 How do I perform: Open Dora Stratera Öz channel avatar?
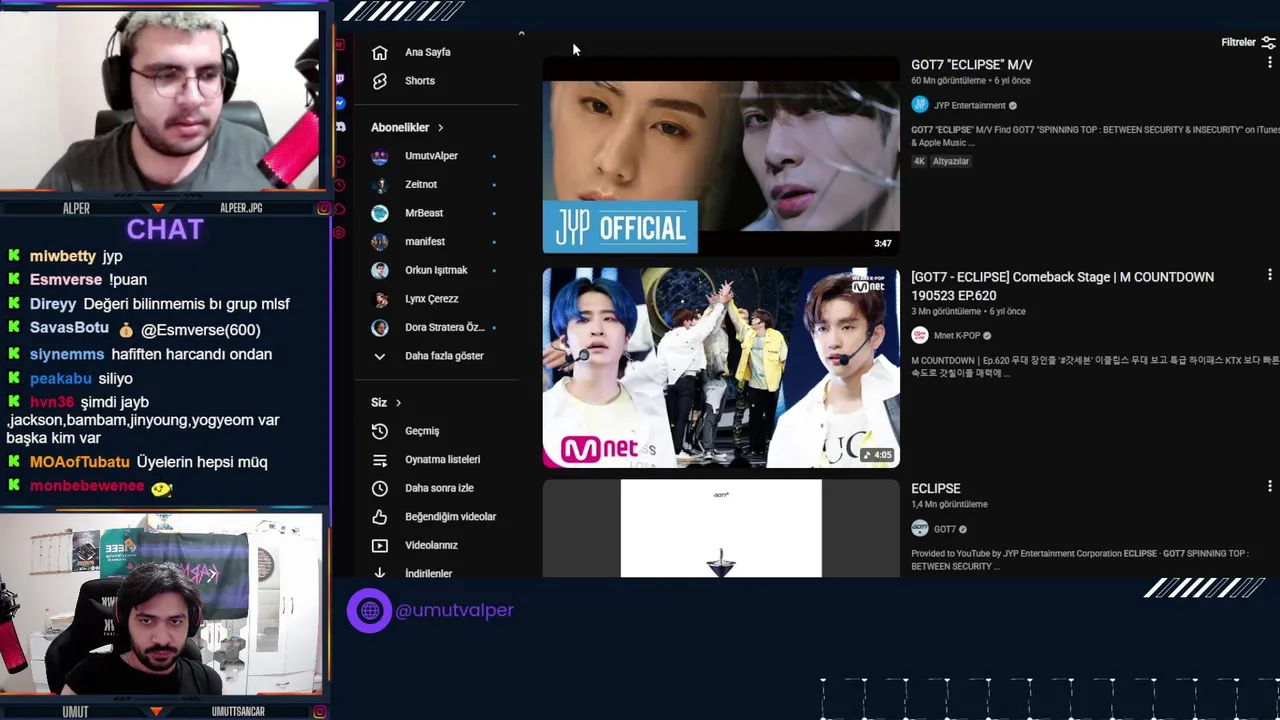click(x=379, y=327)
